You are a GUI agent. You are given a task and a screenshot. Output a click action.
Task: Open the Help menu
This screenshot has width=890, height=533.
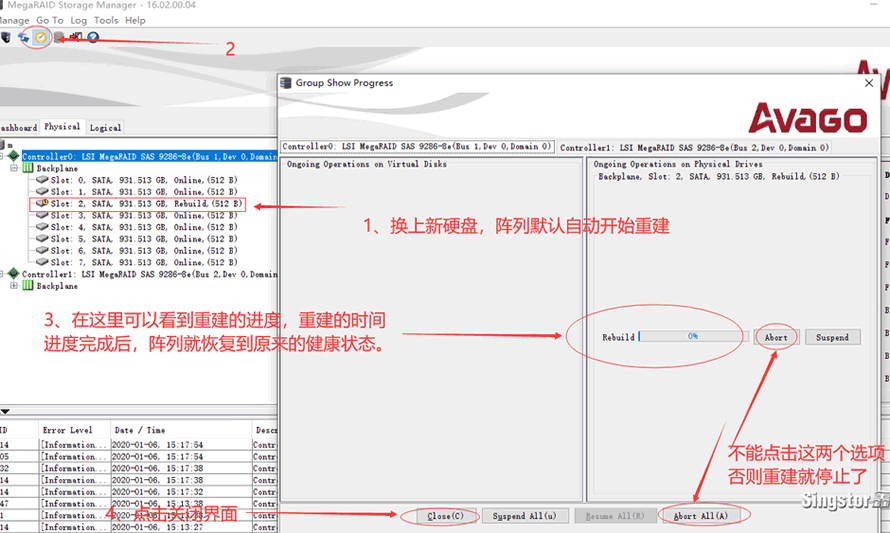coord(135,20)
